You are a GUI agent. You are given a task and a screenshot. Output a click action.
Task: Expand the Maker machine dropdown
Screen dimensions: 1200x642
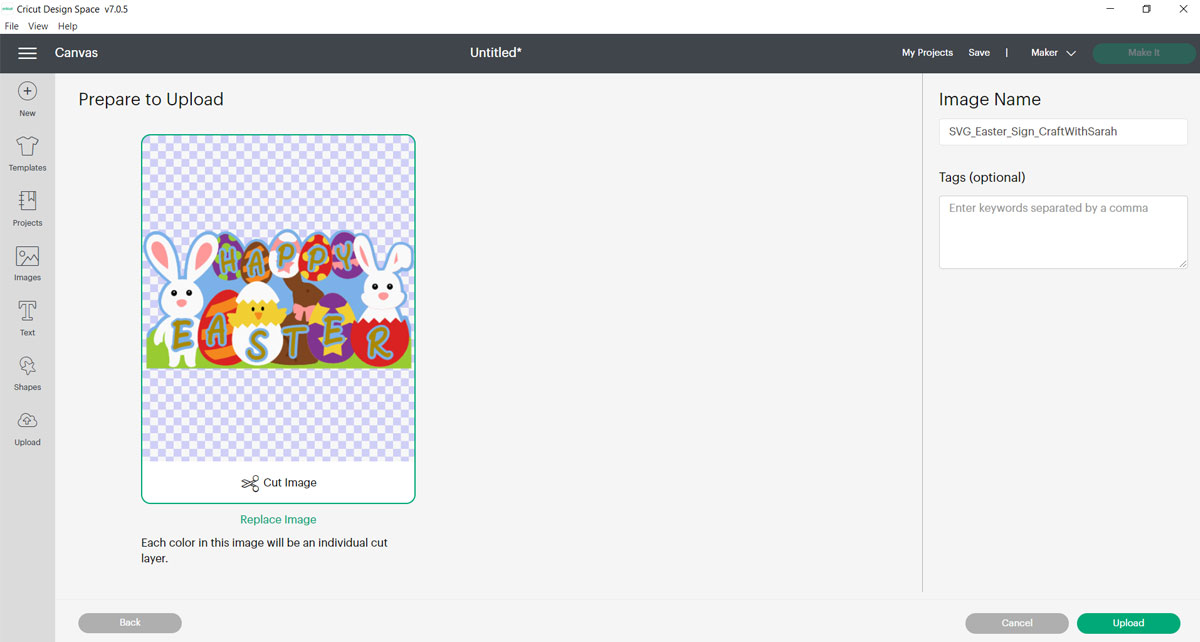[1052, 52]
